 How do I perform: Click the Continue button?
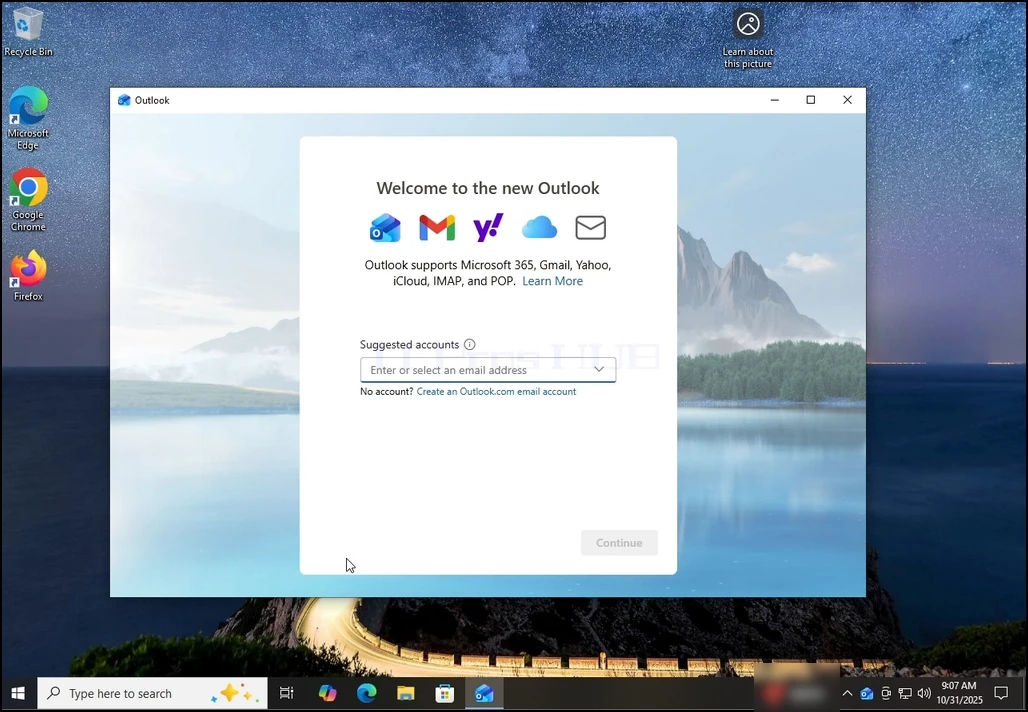coord(619,543)
